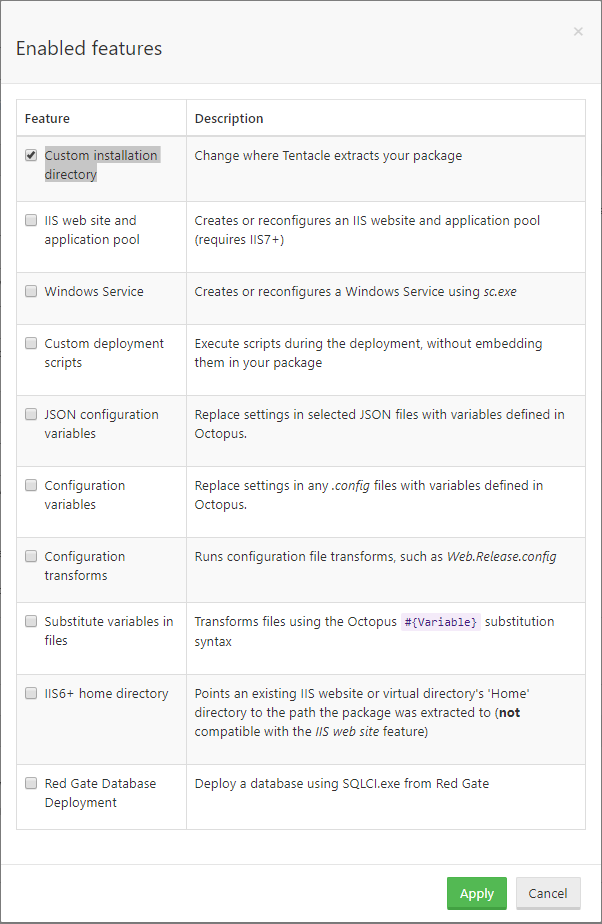Viewport: 602px width, 924px height.
Task: Click the Apply button
Action: click(x=477, y=893)
